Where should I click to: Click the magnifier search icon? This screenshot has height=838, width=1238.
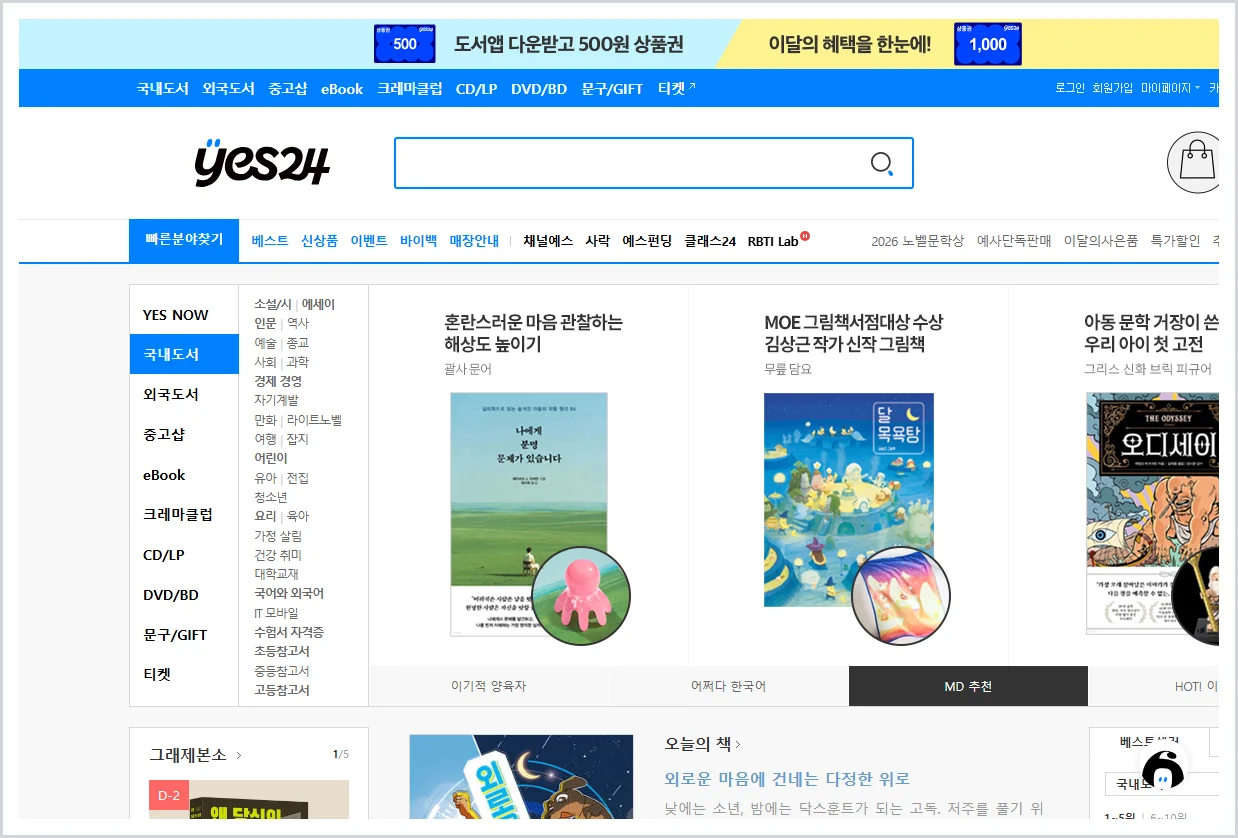pos(882,163)
